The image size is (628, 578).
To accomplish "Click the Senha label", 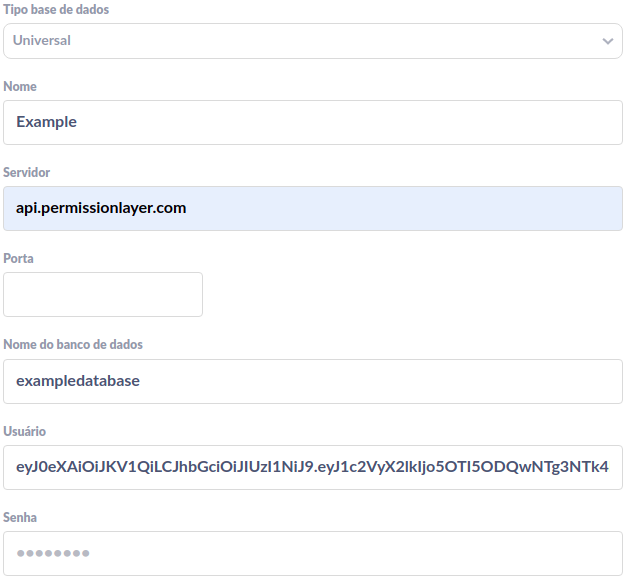I will coord(20,517).
